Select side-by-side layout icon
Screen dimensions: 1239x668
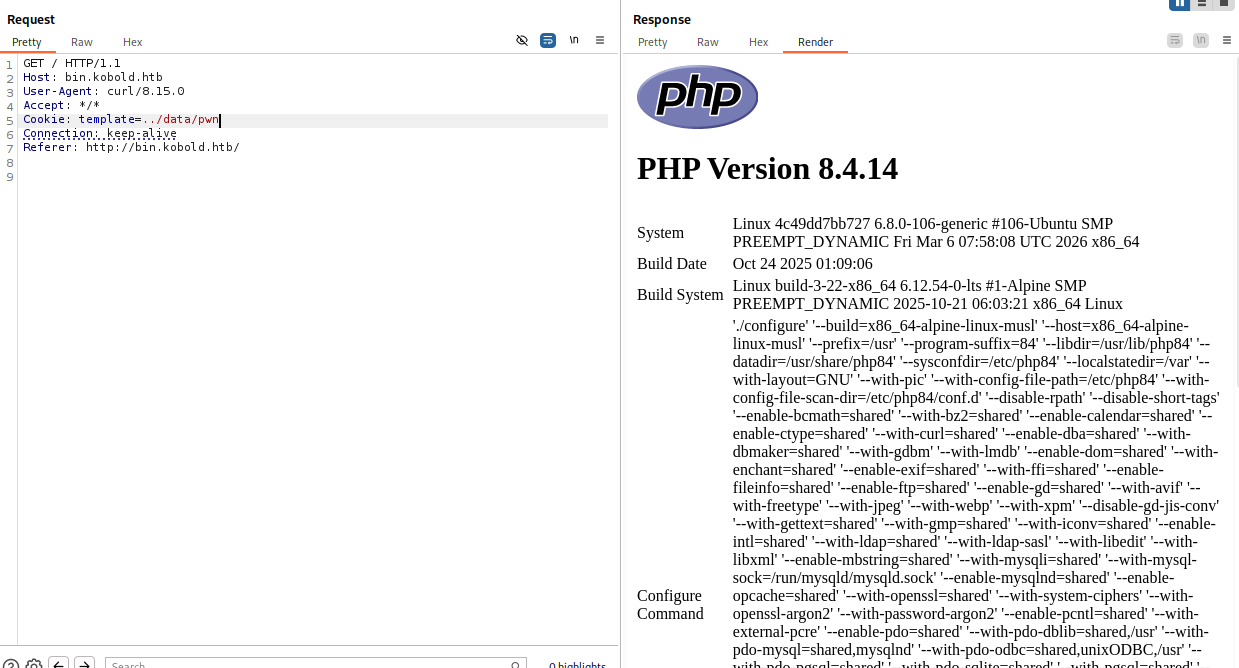pyautogui.click(x=1180, y=4)
